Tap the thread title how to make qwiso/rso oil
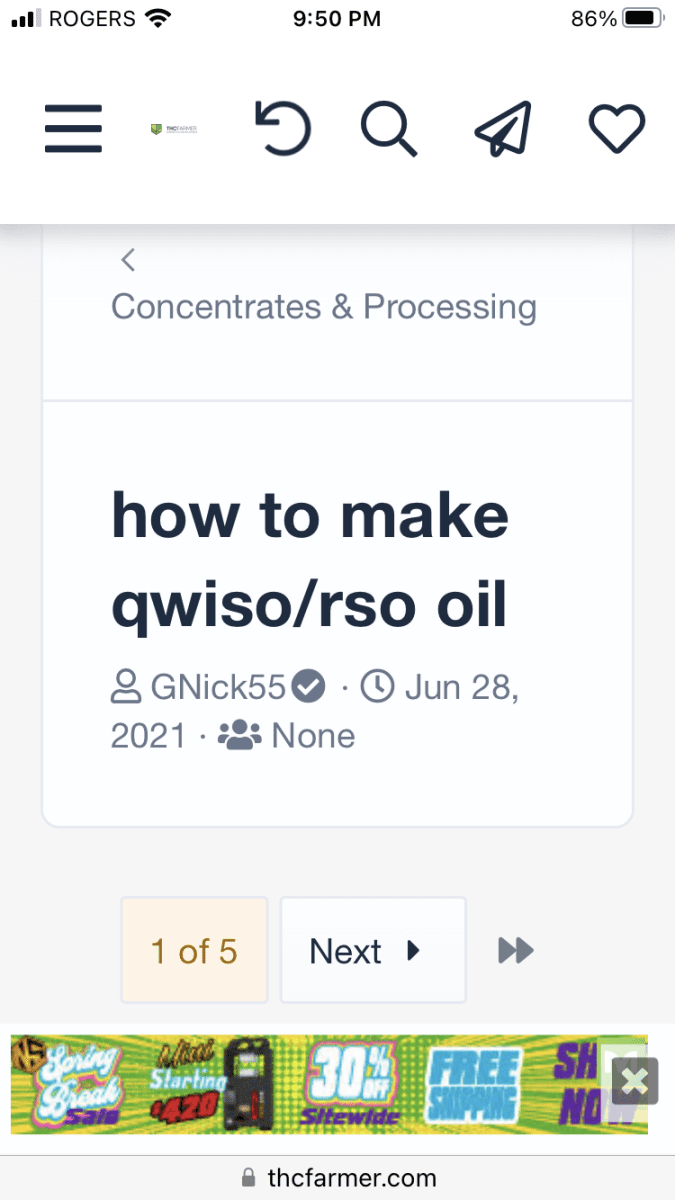This screenshot has width=675, height=1200. coord(310,560)
